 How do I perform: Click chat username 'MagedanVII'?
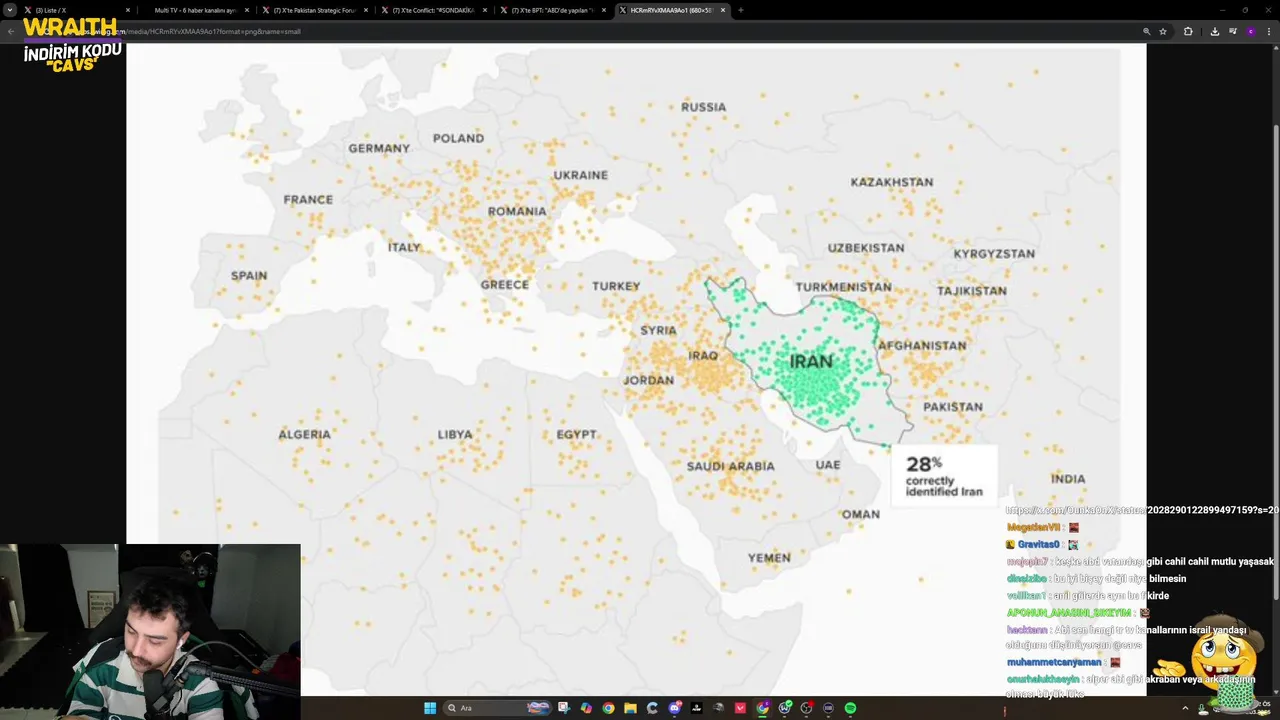(x=1033, y=527)
